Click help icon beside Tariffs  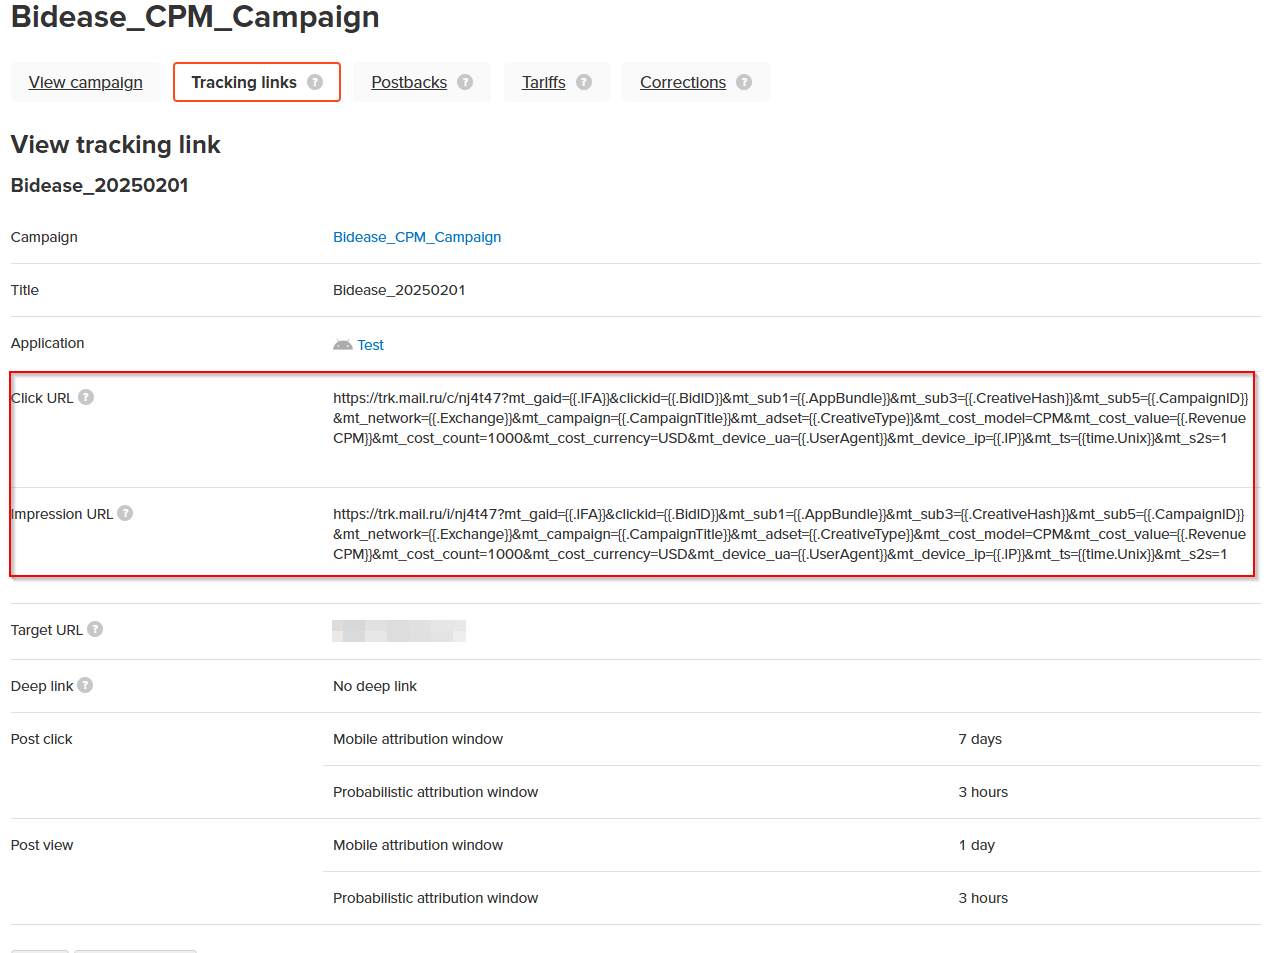point(584,82)
